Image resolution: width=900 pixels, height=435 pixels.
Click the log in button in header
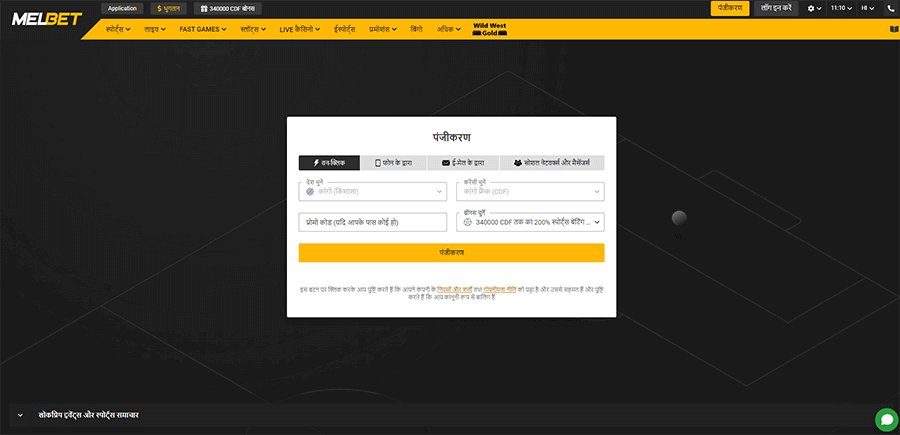click(x=776, y=9)
